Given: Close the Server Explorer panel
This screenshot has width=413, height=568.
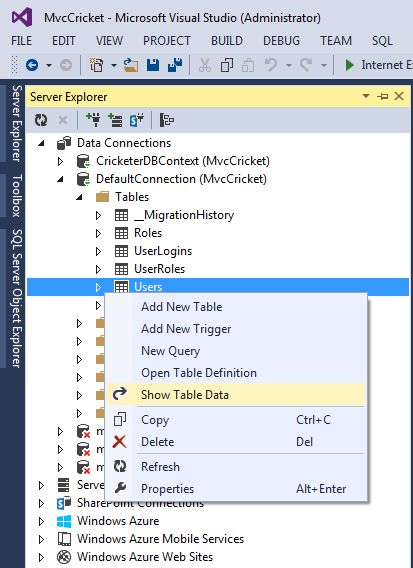Looking at the screenshot, I should coord(399,96).
